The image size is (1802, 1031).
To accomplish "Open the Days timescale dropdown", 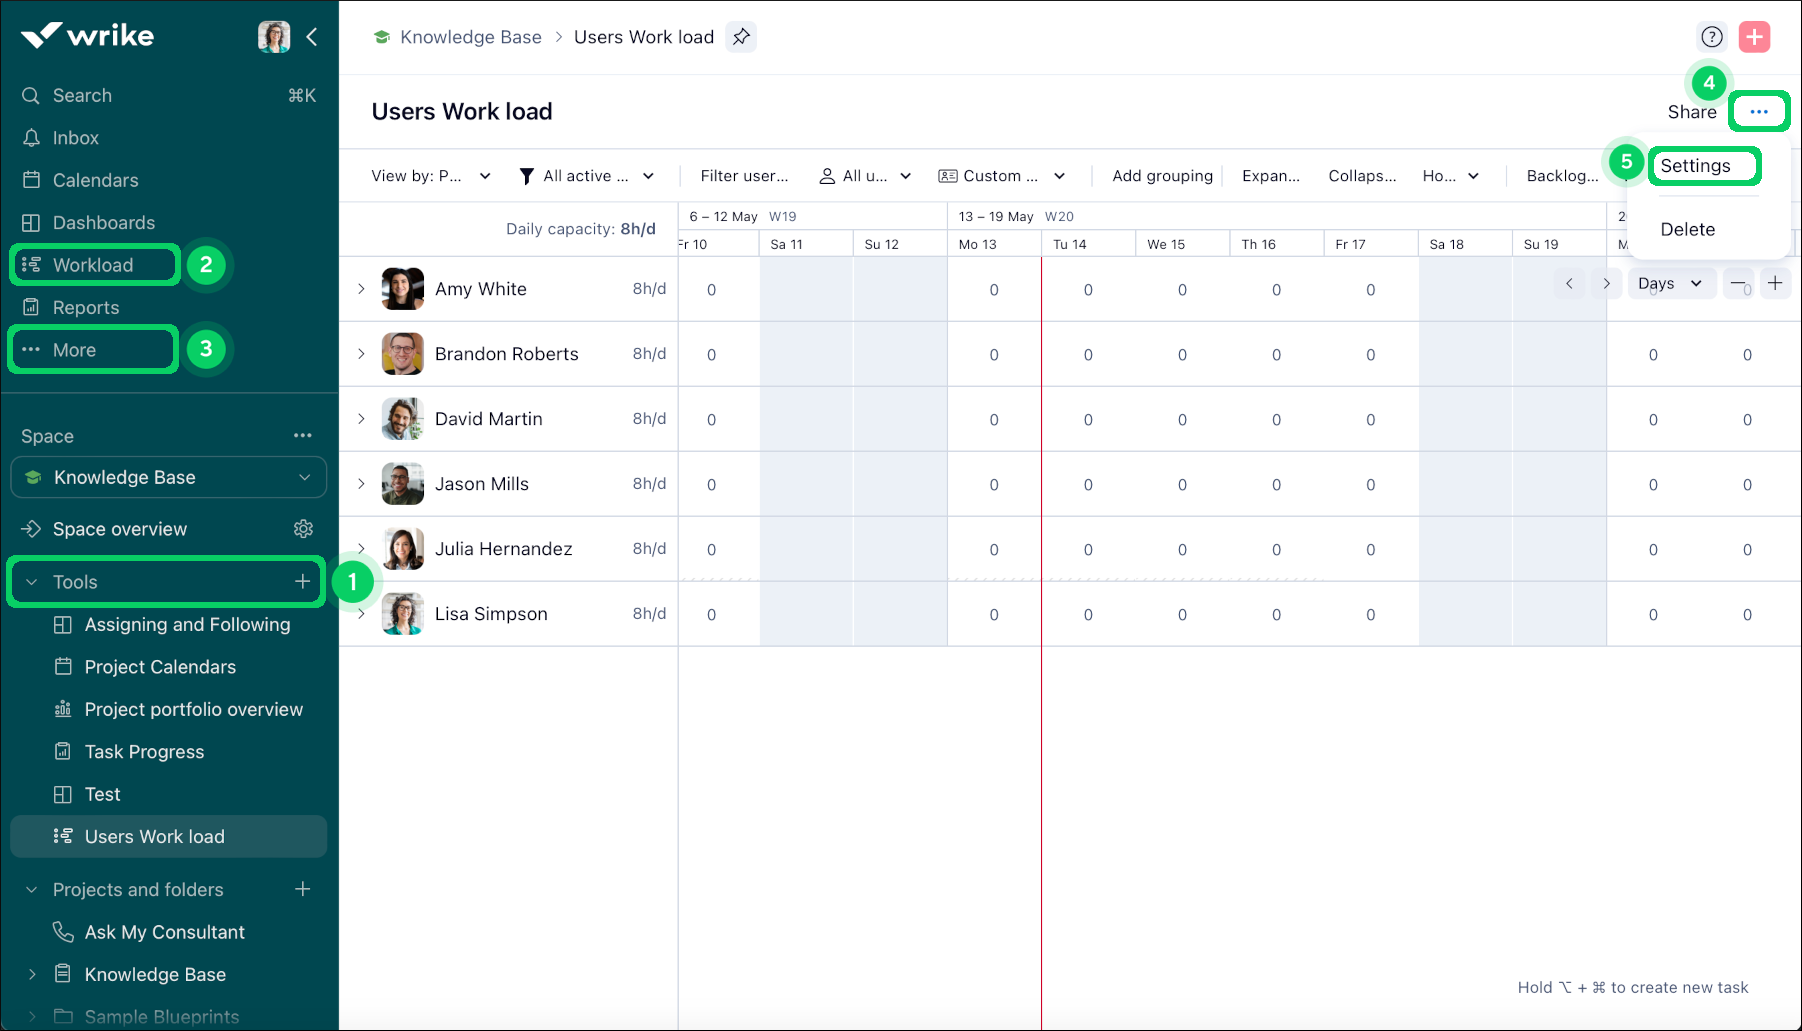I will (1669, 283).
